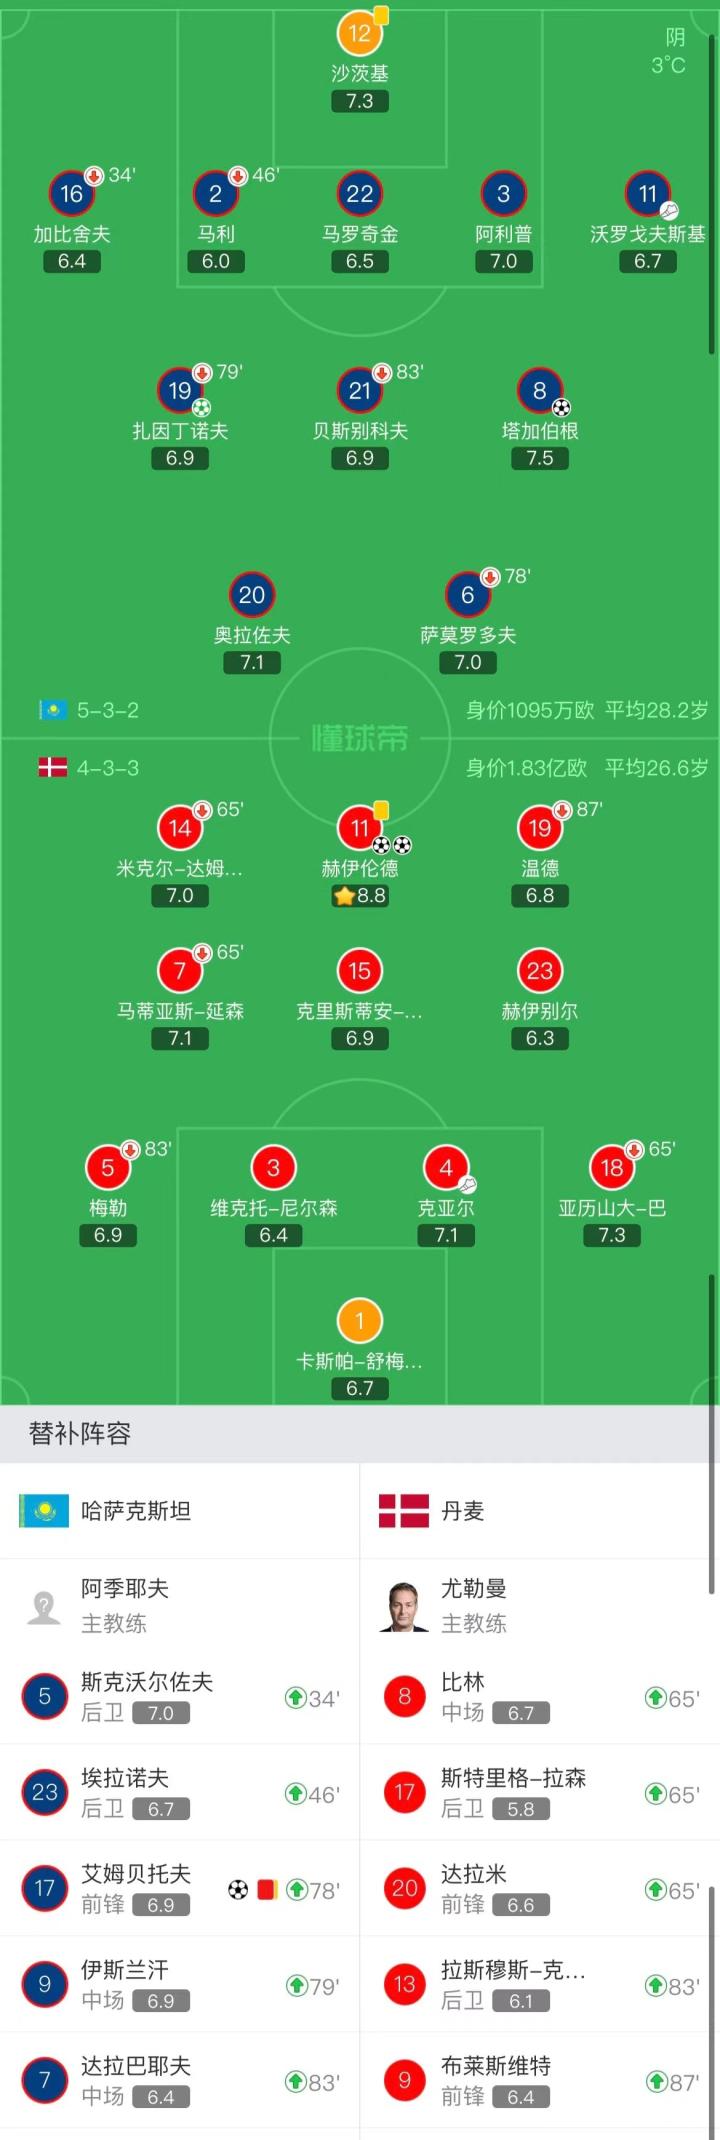720x2140 pixels.
Task: Tap coach 阿季耶夫 placeholder avatar
Action: (x=44, y=1606)
